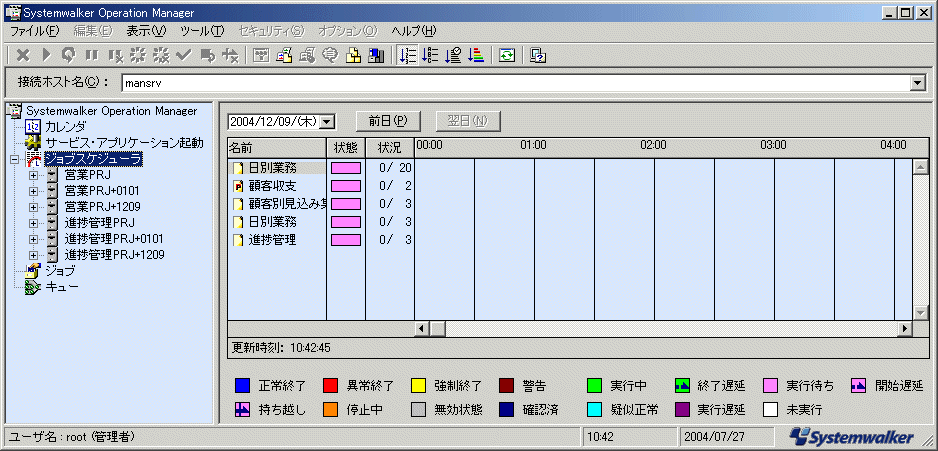This screenshot has height=451, width=938.
Task: Click the green refresh toolbar icon
Action: 507,56
